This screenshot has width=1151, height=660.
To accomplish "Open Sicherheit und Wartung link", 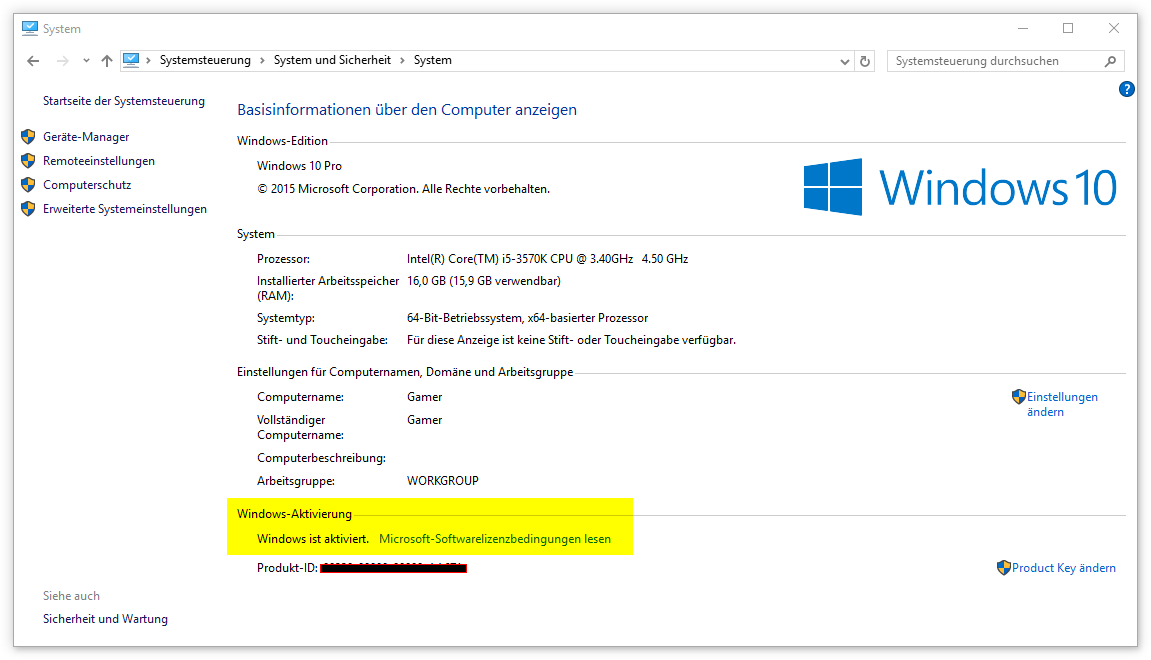I will pyautogui.click(x=105, y=619).
